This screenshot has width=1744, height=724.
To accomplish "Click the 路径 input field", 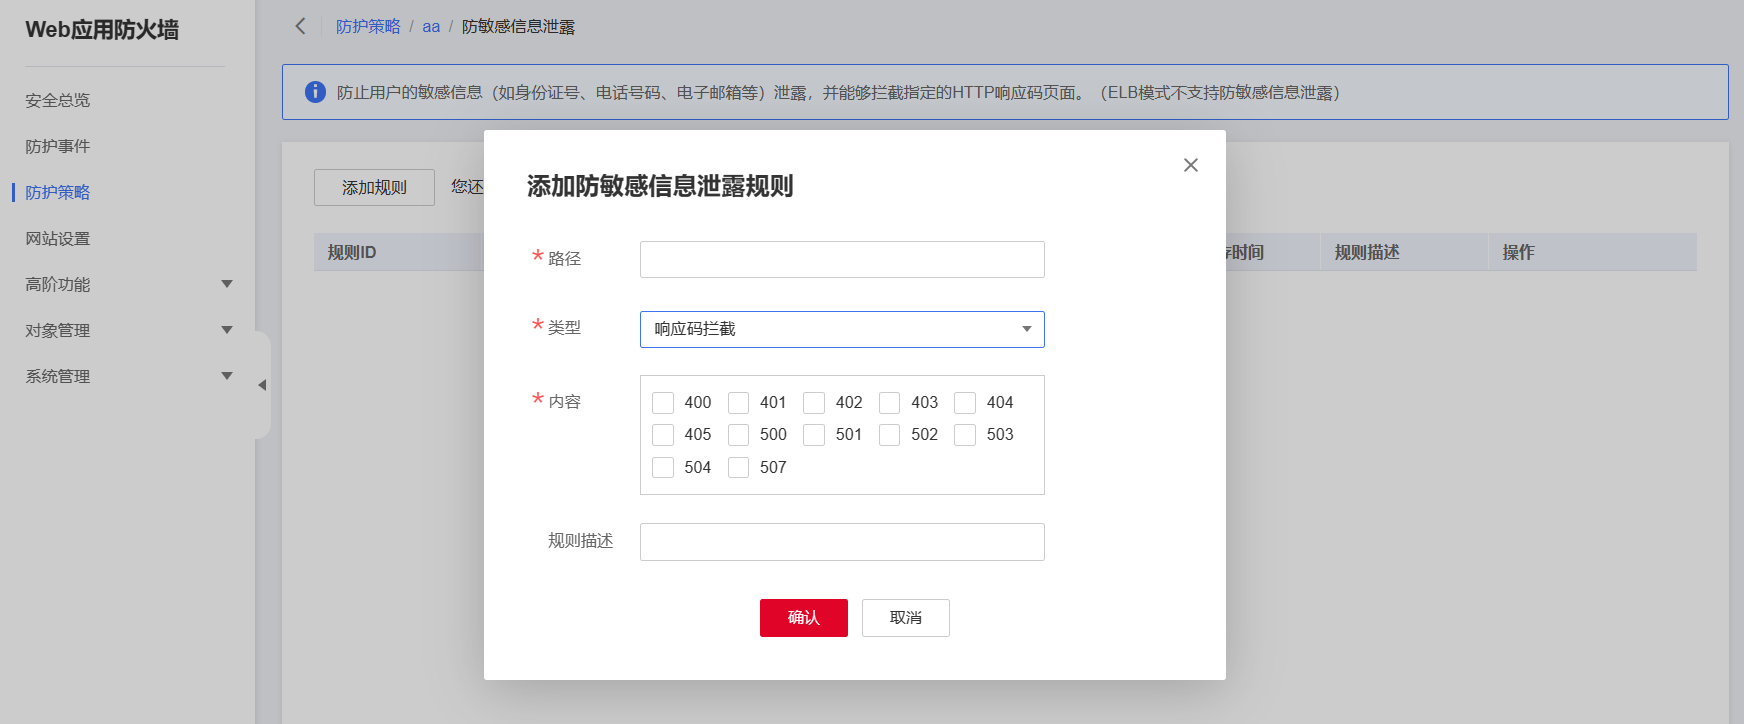I will tap(842, 259).
